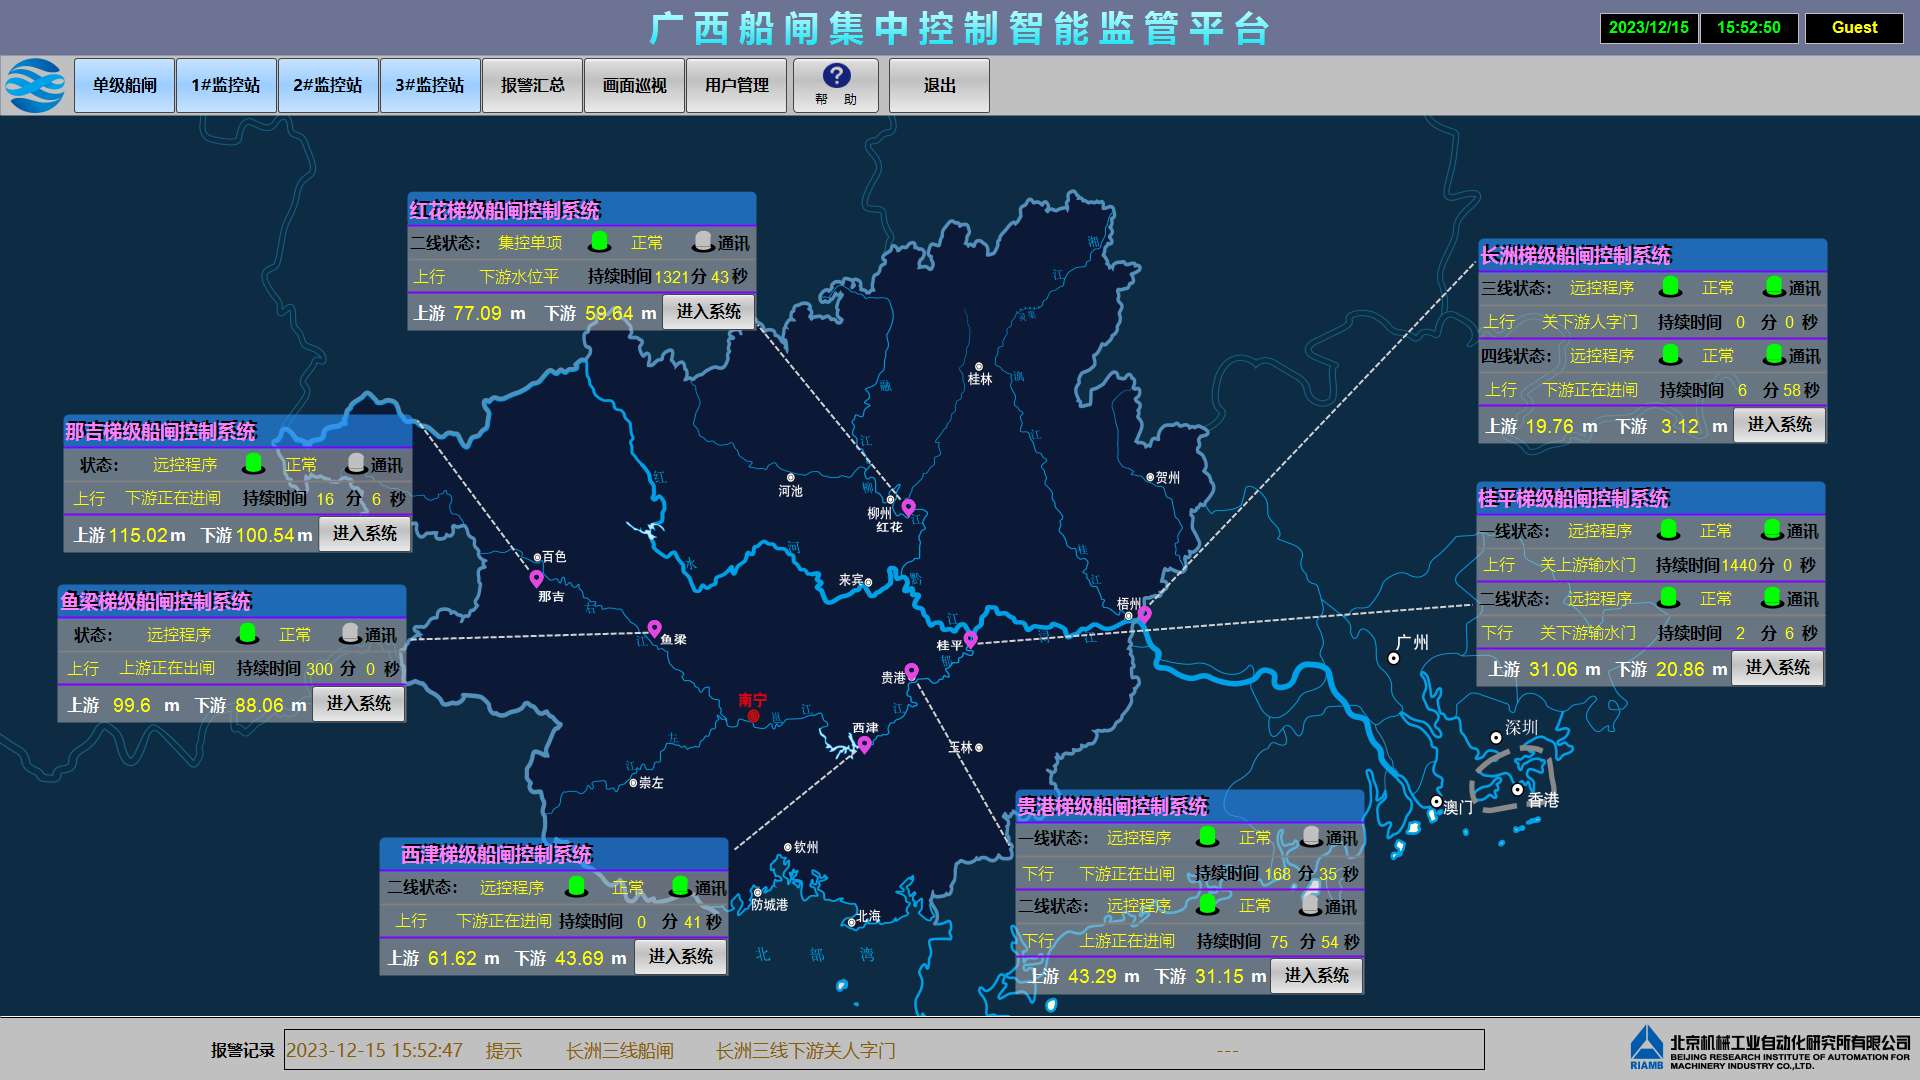Click the 那吉 gray 通讯 indicator light
Viewport: 1920px width, 1080px height.
point(355,464)
